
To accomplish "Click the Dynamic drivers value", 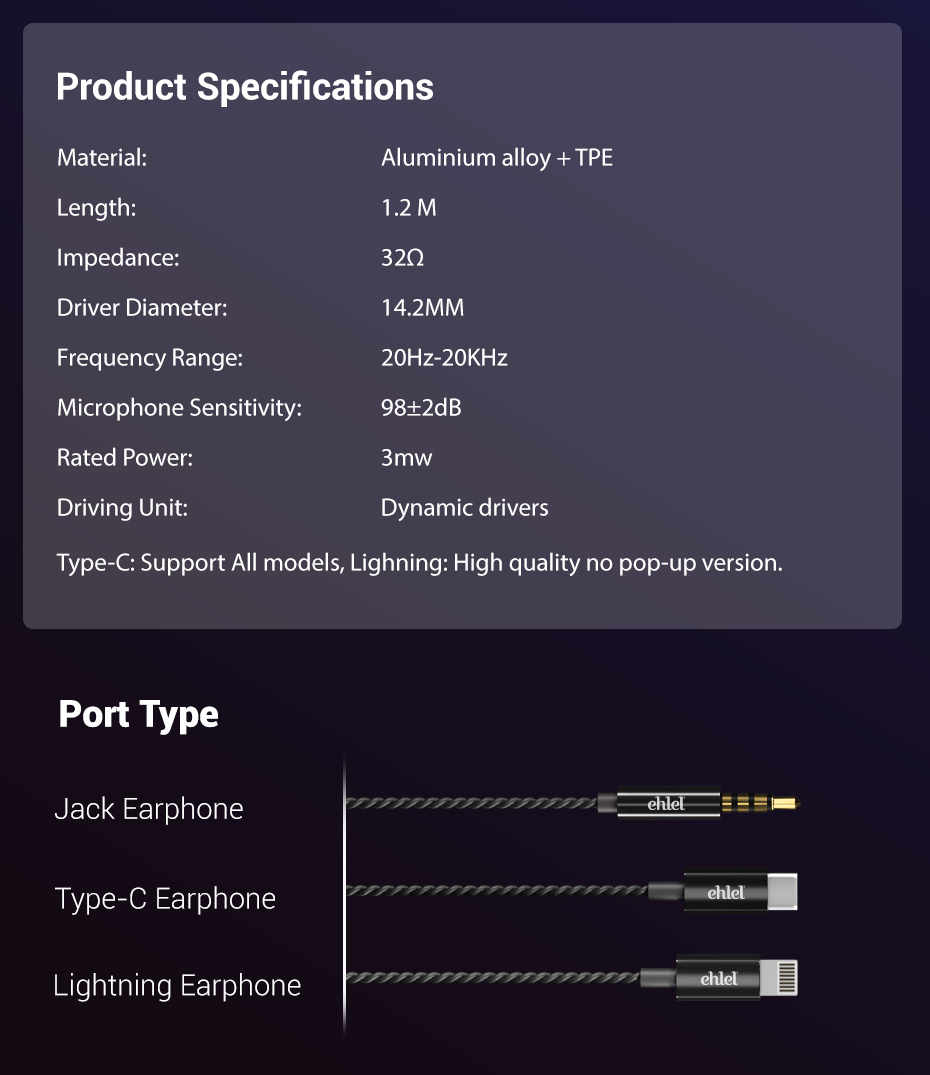I will point(464,508).
